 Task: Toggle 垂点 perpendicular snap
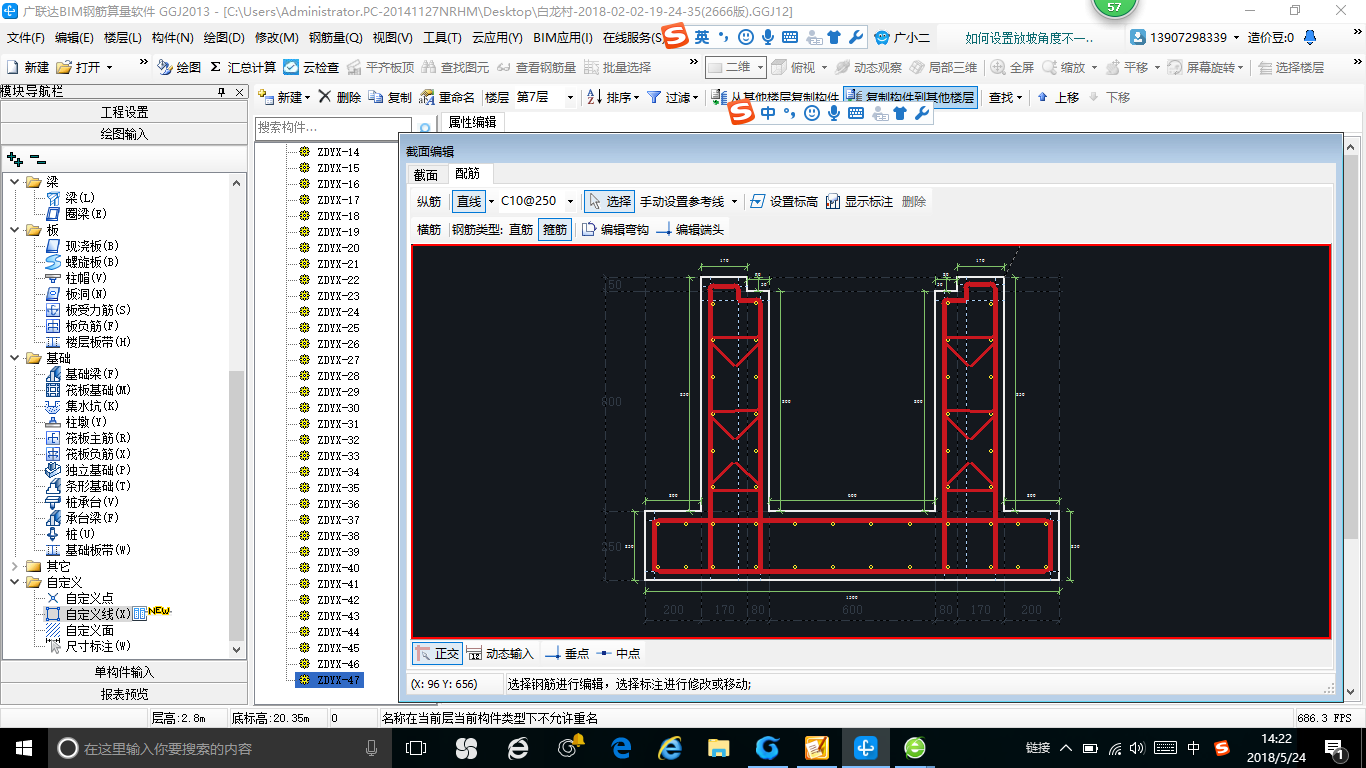[567, 653]
